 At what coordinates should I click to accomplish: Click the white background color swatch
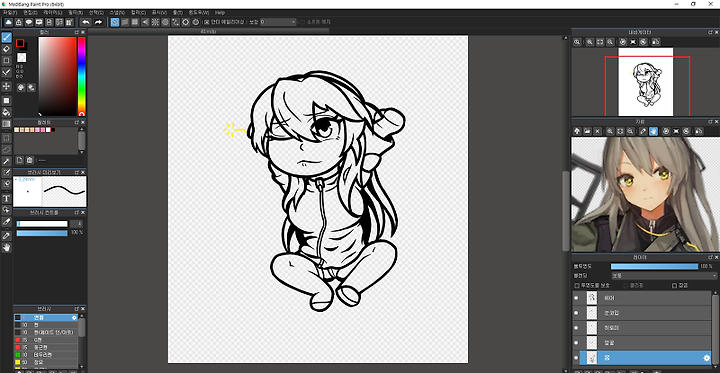click(22, 57)
